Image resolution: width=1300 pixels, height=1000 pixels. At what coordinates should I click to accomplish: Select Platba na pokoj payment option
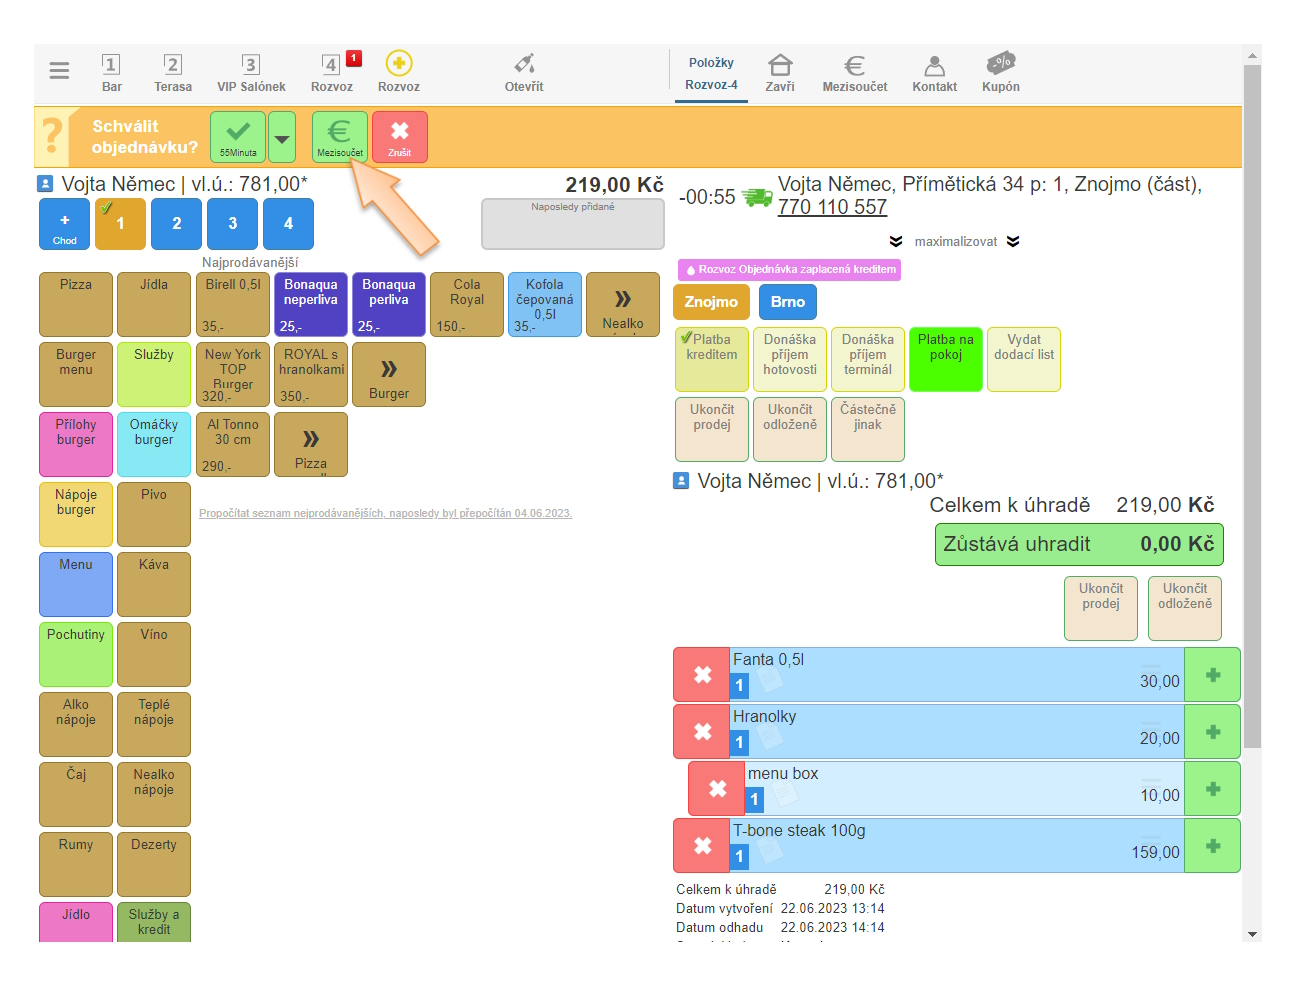click(x=946, y=359)
